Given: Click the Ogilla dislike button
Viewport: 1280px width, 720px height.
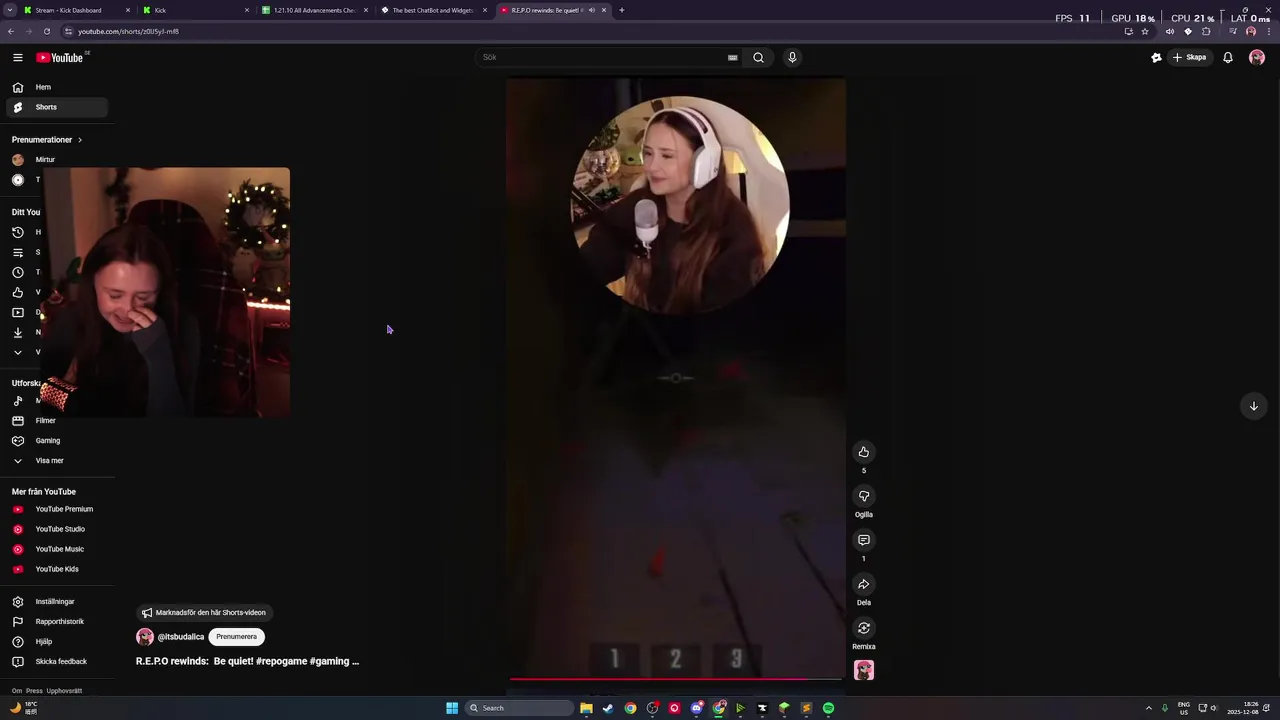Looking at the screenshot, I should (x=864, y=496).
